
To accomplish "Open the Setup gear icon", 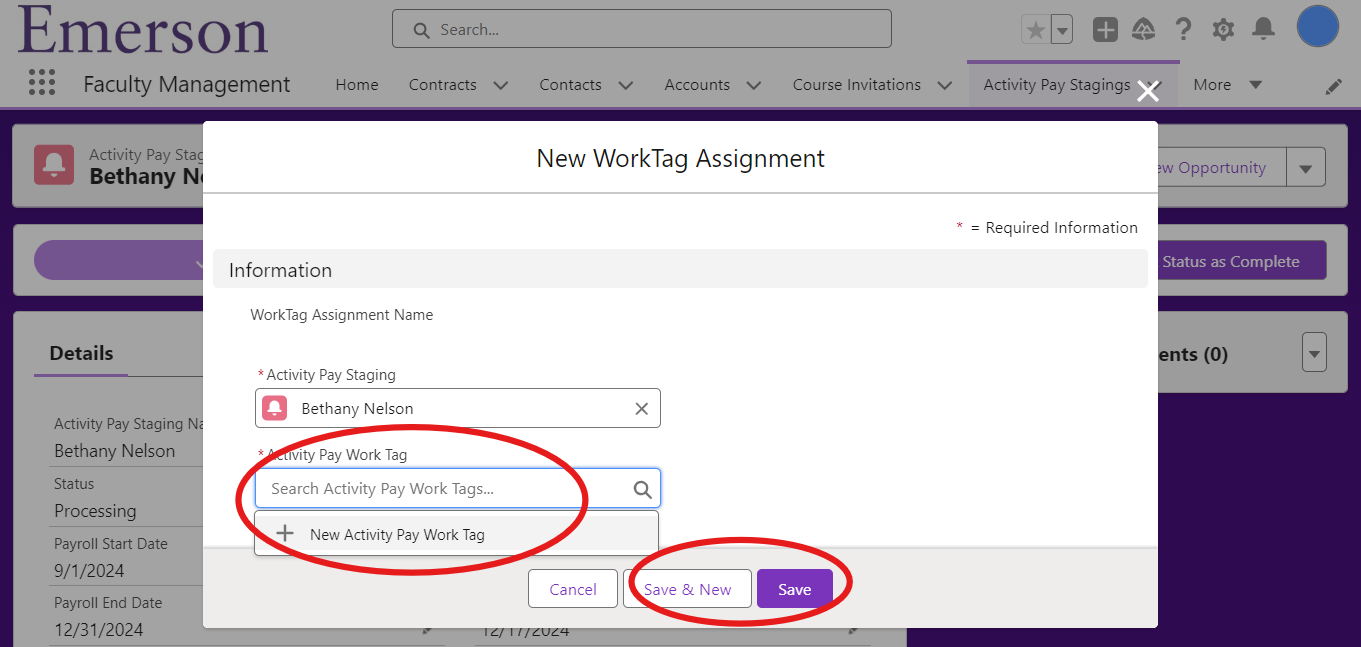I will 1223,30.
